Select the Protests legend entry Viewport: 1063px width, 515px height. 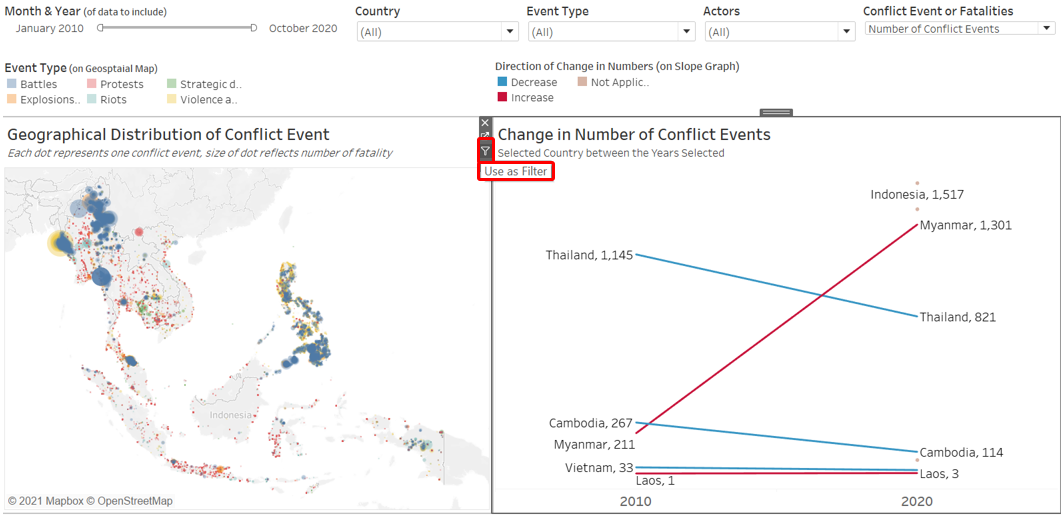pos(121,85)
